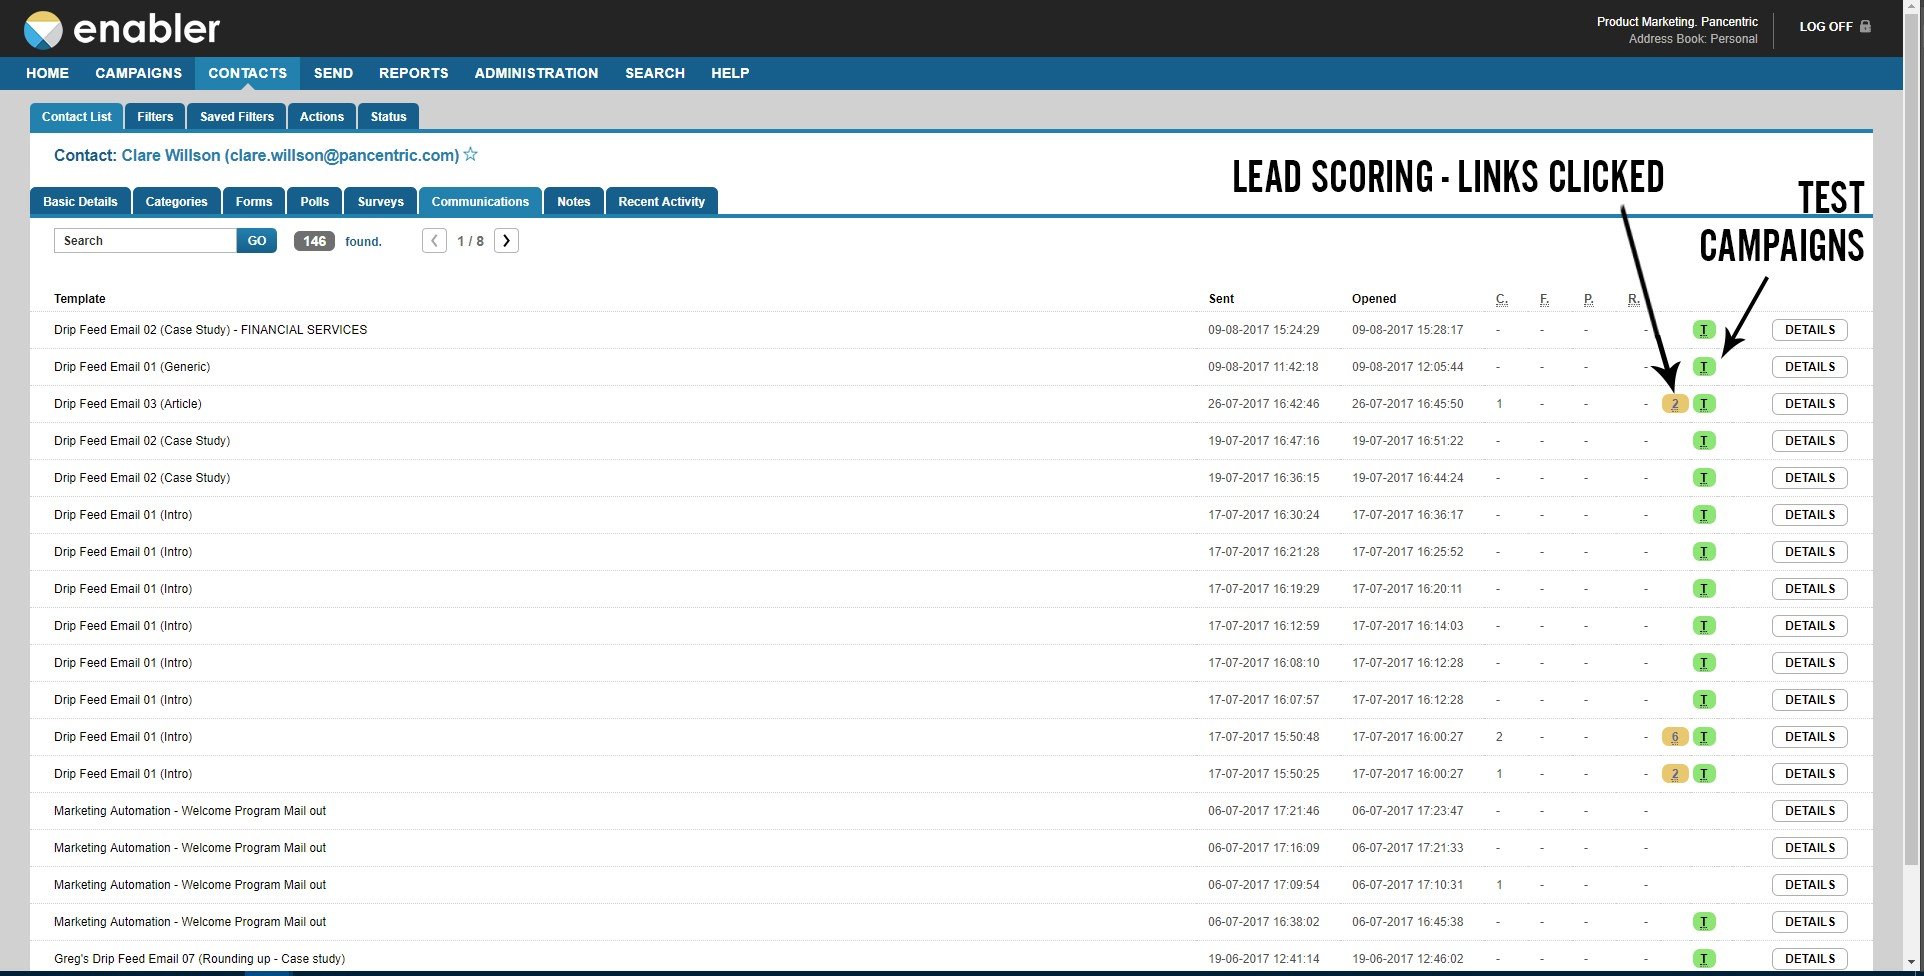This screenshot has height=976, width=1924.
Task: Click the page vertical scrollbar
Action: 1913,440
